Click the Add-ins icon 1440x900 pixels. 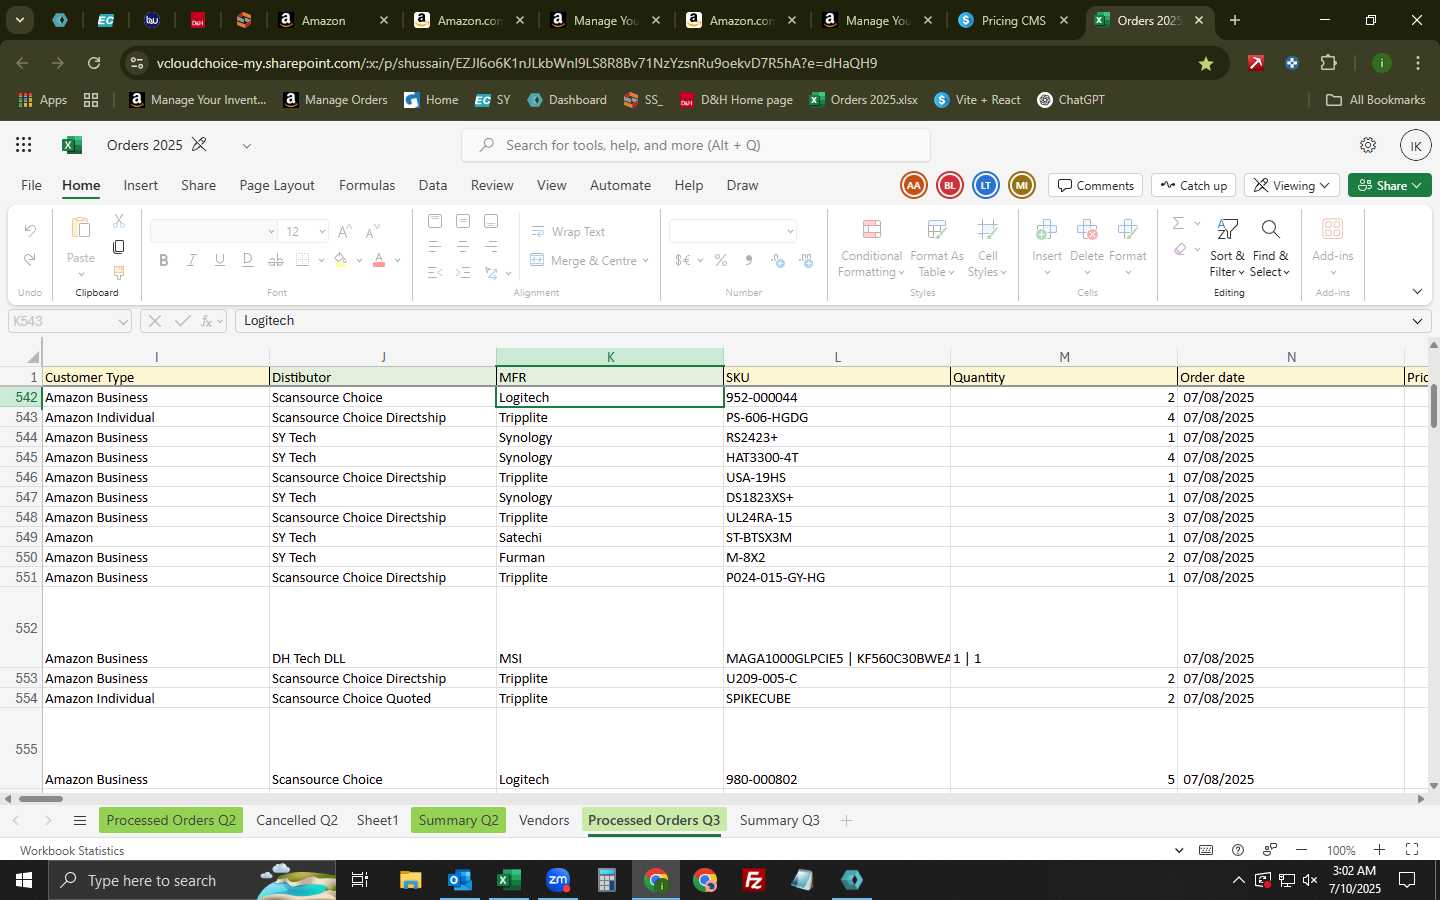click(1332, 229)
